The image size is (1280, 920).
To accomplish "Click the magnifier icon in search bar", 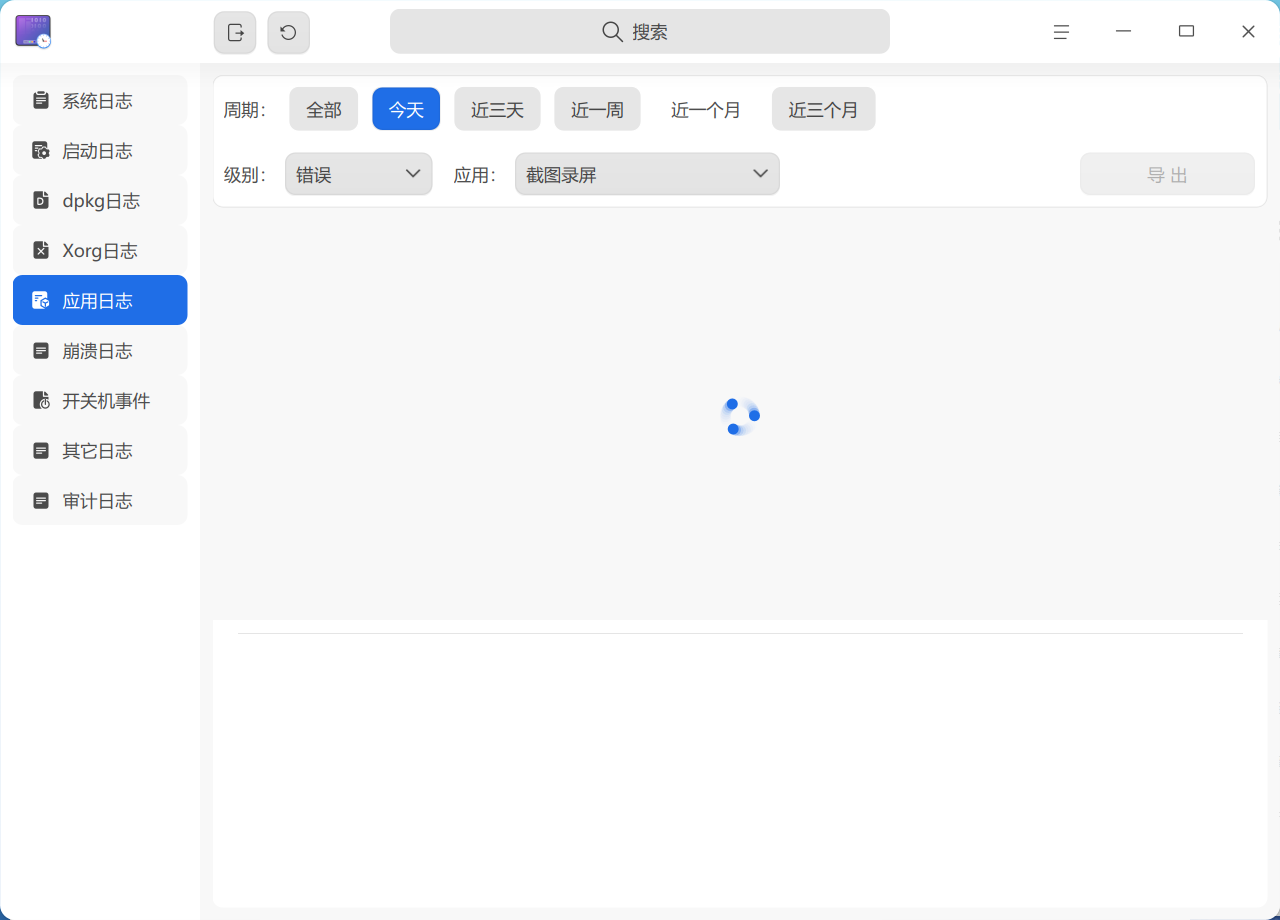I will click(x=613, y=32).
